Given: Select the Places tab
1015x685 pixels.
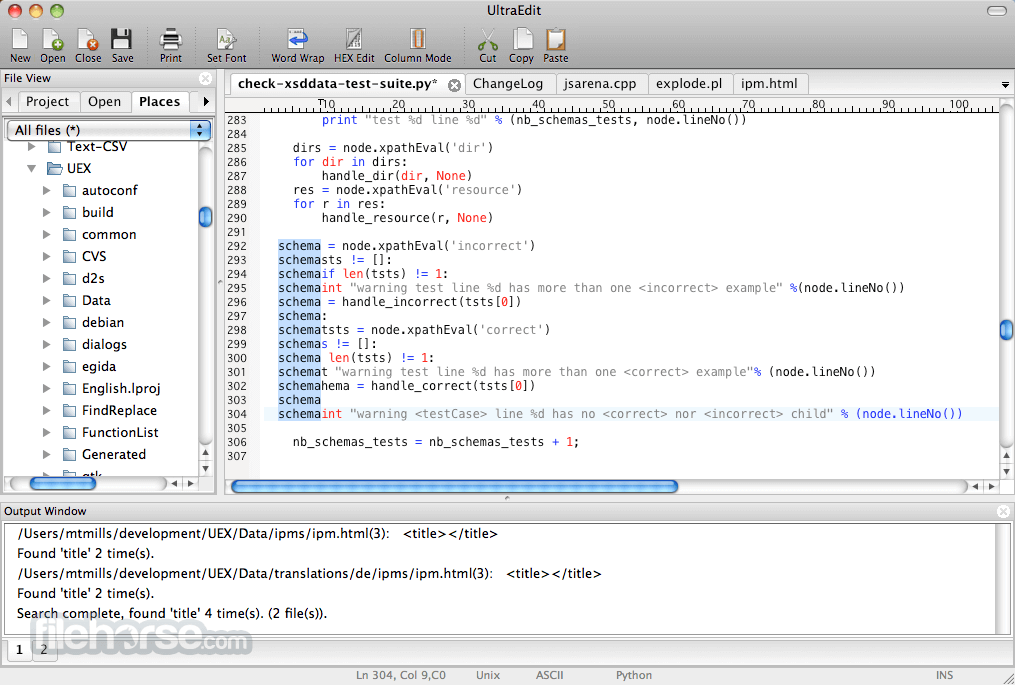Looking at the screenshot, I should pyautogui.click(x=159, y=102).
